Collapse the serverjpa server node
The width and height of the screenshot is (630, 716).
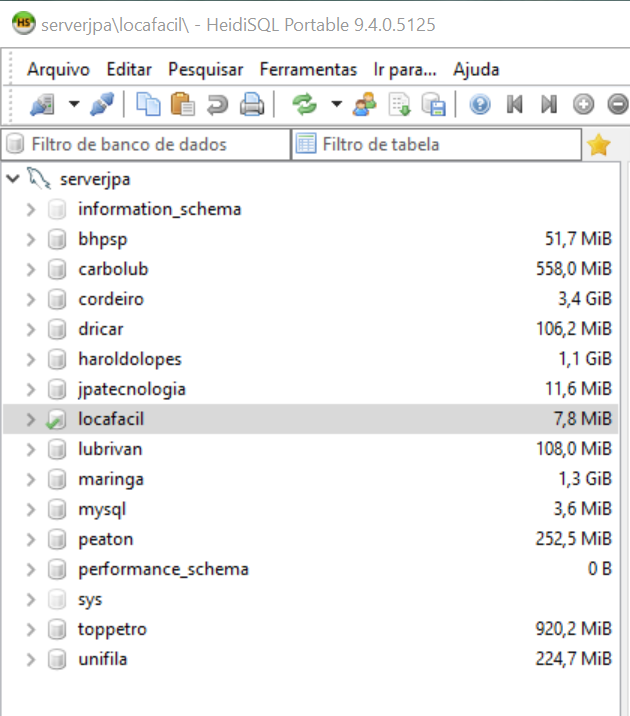[13, 179]
